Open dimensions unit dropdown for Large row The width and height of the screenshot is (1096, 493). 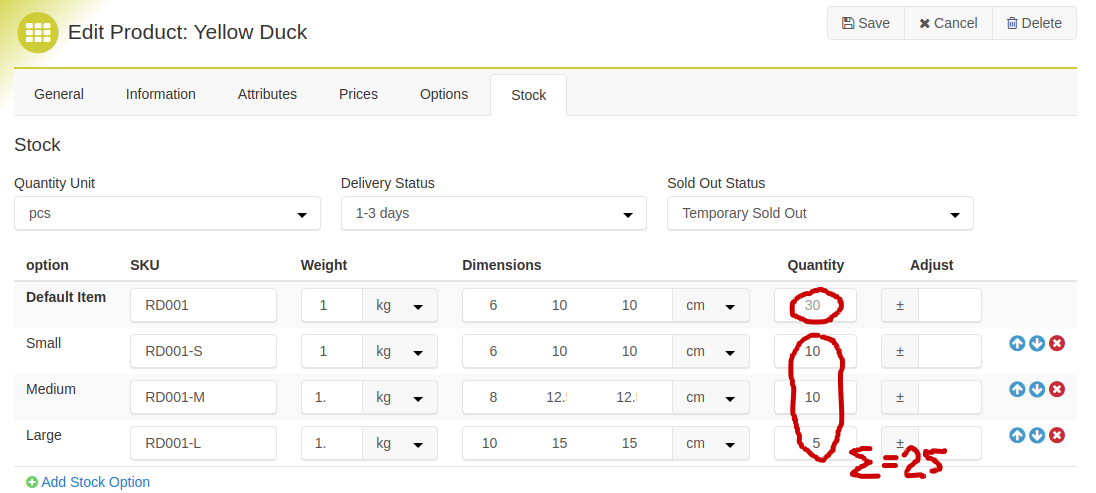pyautogui.click(x=711, y=443)
